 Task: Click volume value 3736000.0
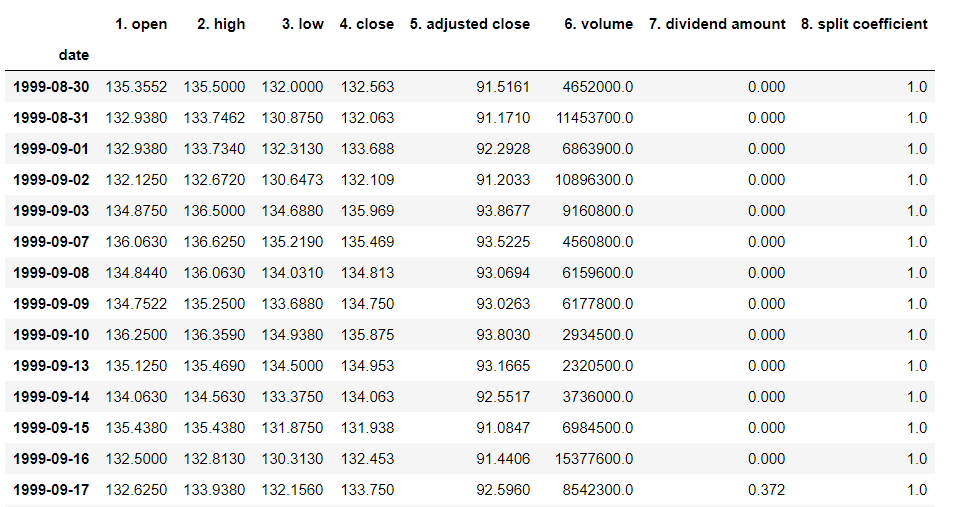point(598,397)
